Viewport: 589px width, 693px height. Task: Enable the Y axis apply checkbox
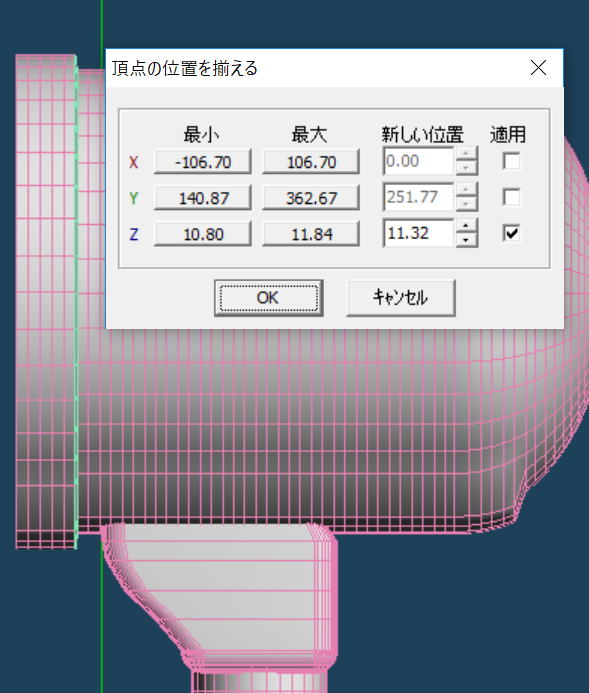click(x=512, y=197)
